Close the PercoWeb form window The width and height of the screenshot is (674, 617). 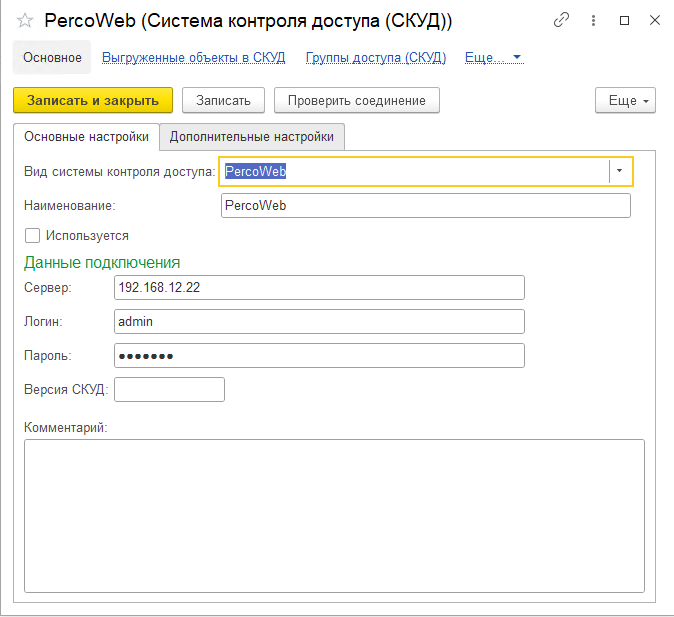(653, 20)
